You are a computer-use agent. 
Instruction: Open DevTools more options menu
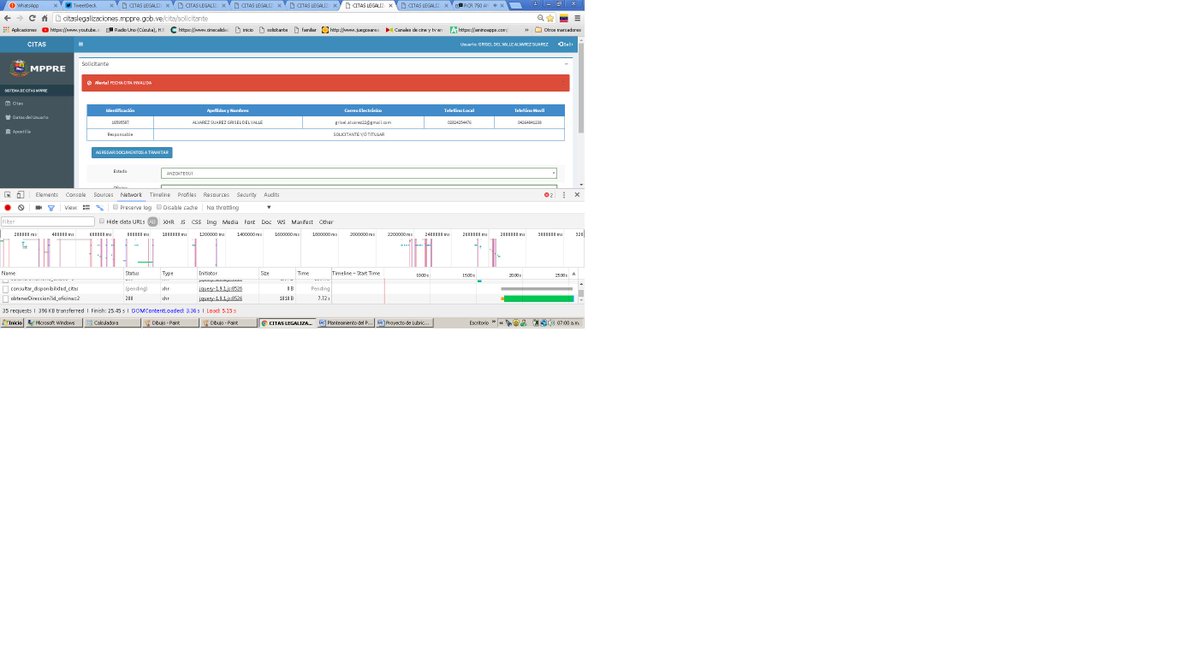pyautogui.click(x=564, y=195)
